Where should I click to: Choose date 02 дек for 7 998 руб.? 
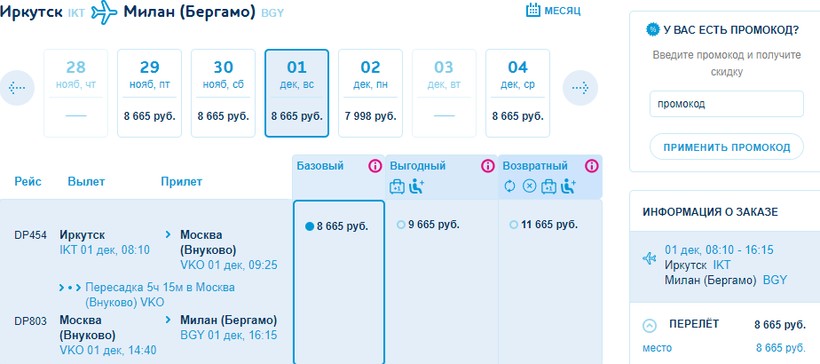371,93
